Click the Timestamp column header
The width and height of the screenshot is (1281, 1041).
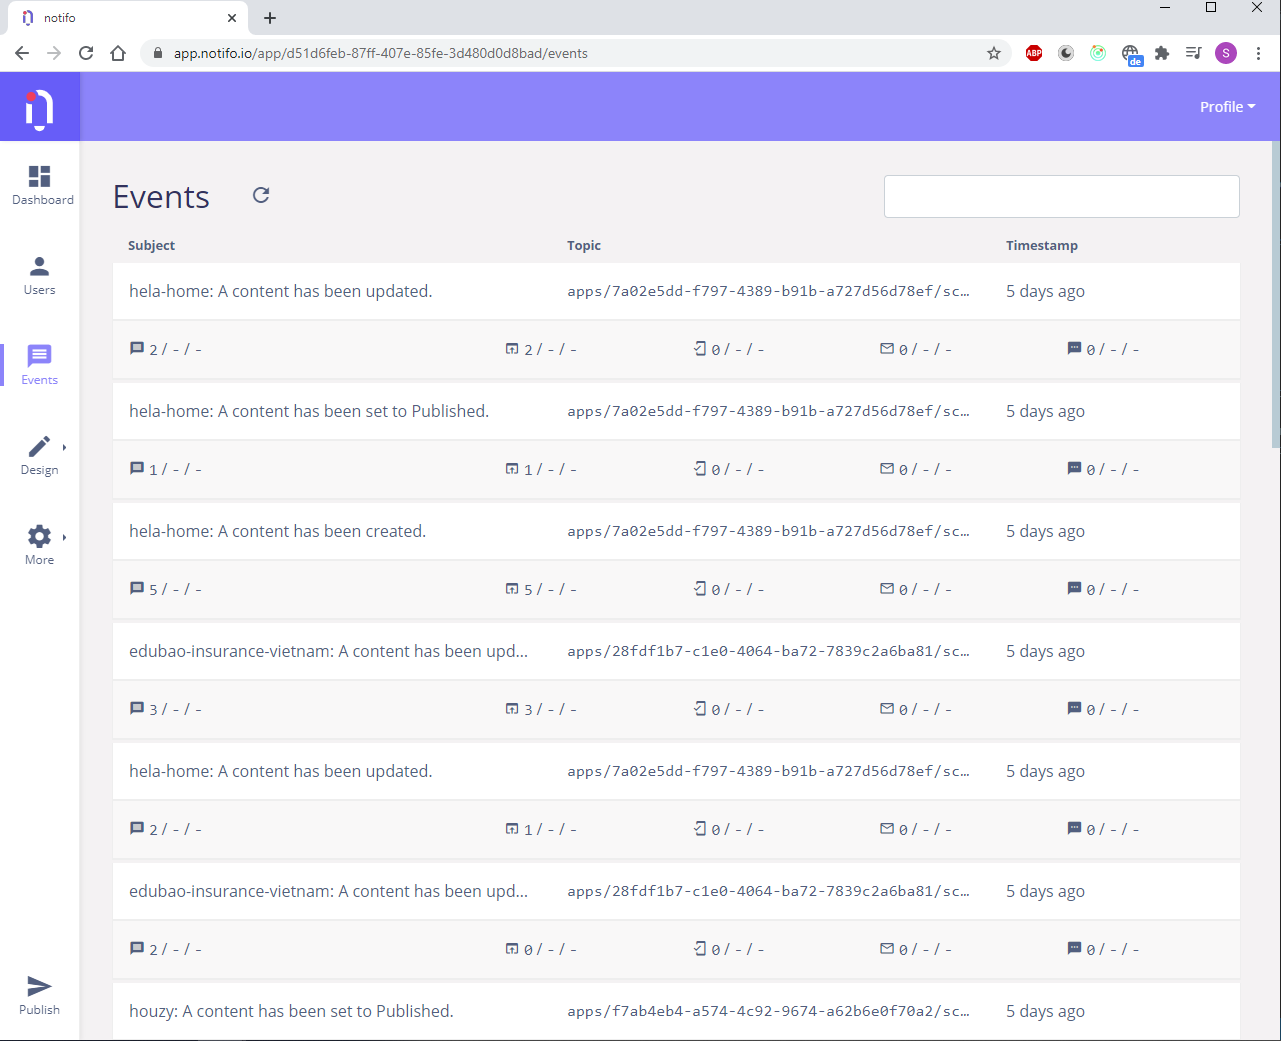pyautogui.click(x=1042, y=245)
